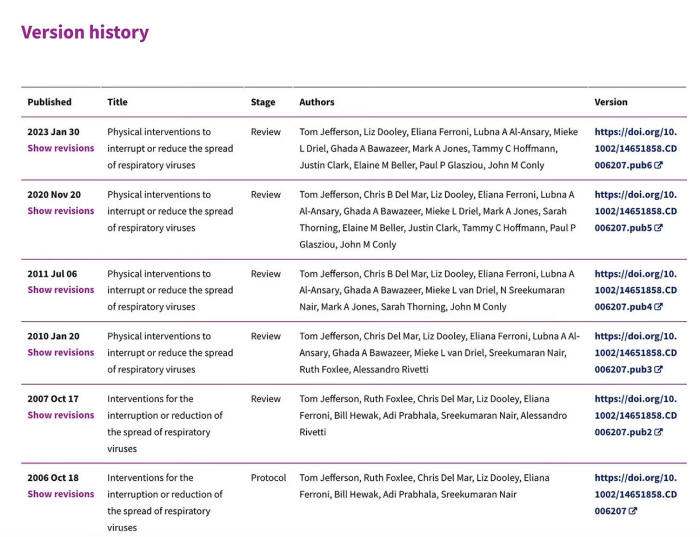Click external link icon beside pub5 DOI

point(658,228)
